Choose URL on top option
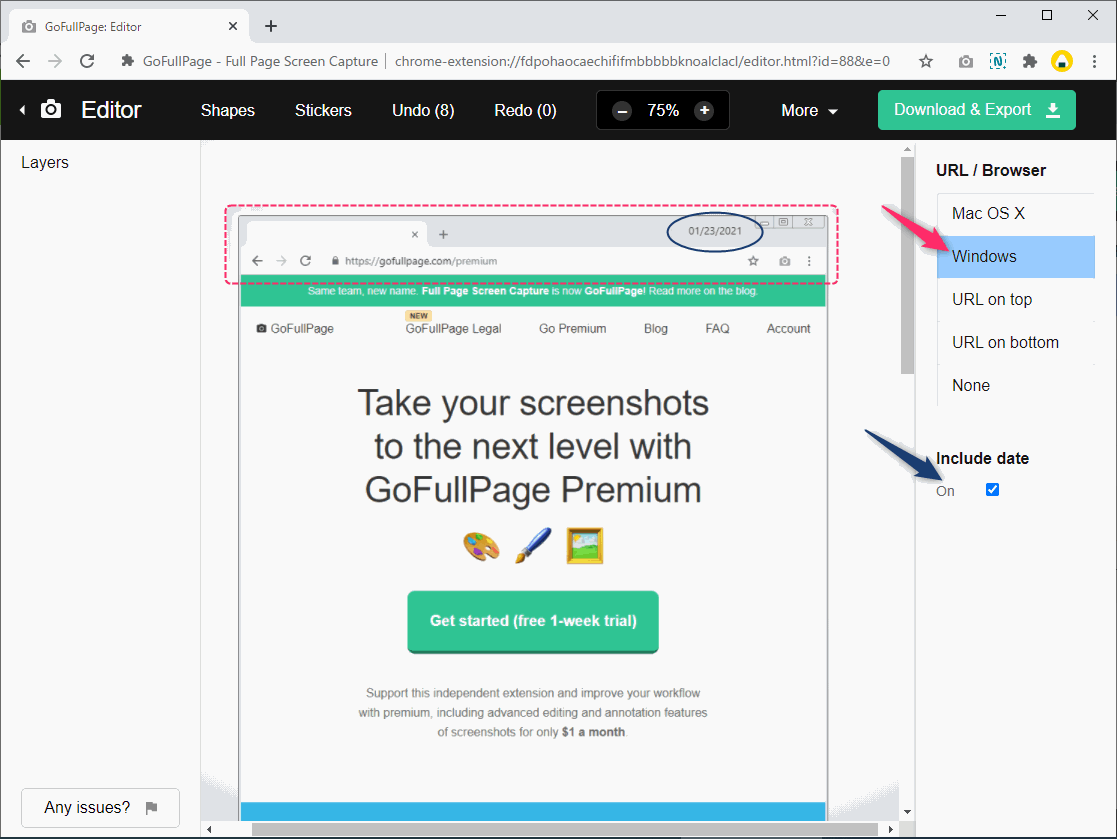The height and width of the screenshot is (839, 1117). tap(1016, 300)
